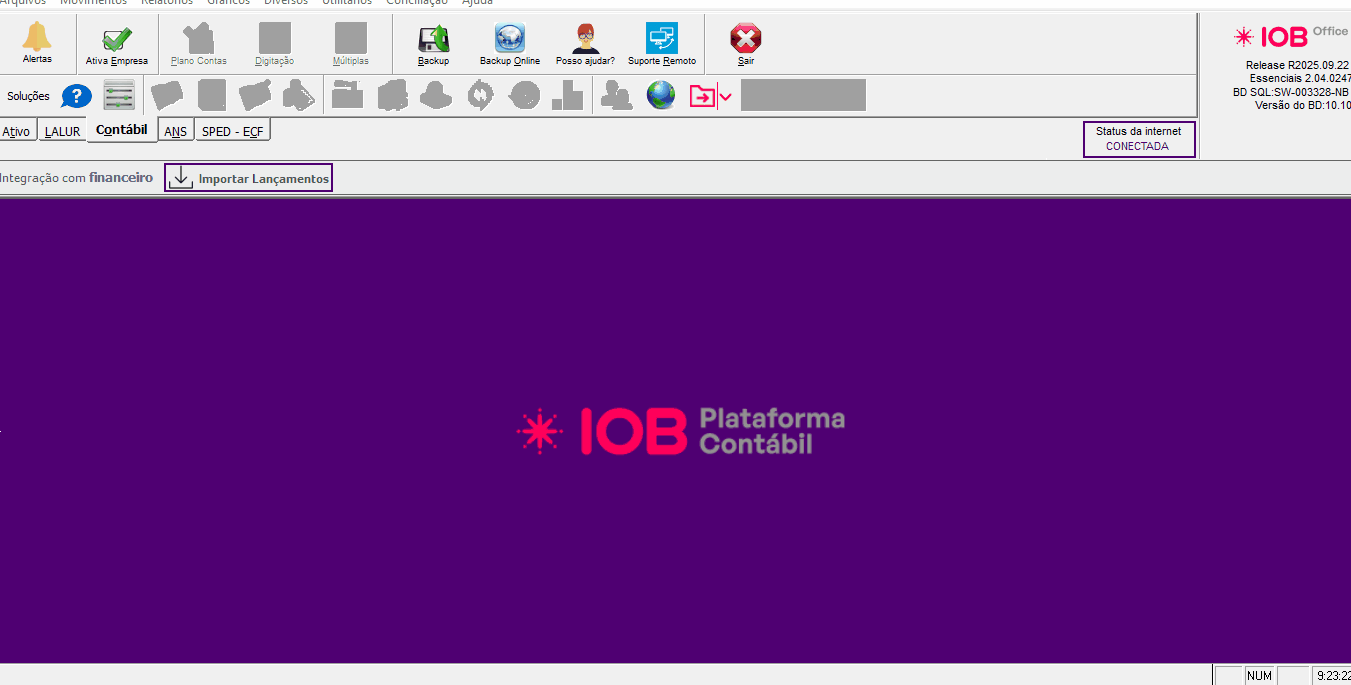Click the pink folder arrow icon
This screenshot has width=1351, height=685.
click(x=702, y=97)
